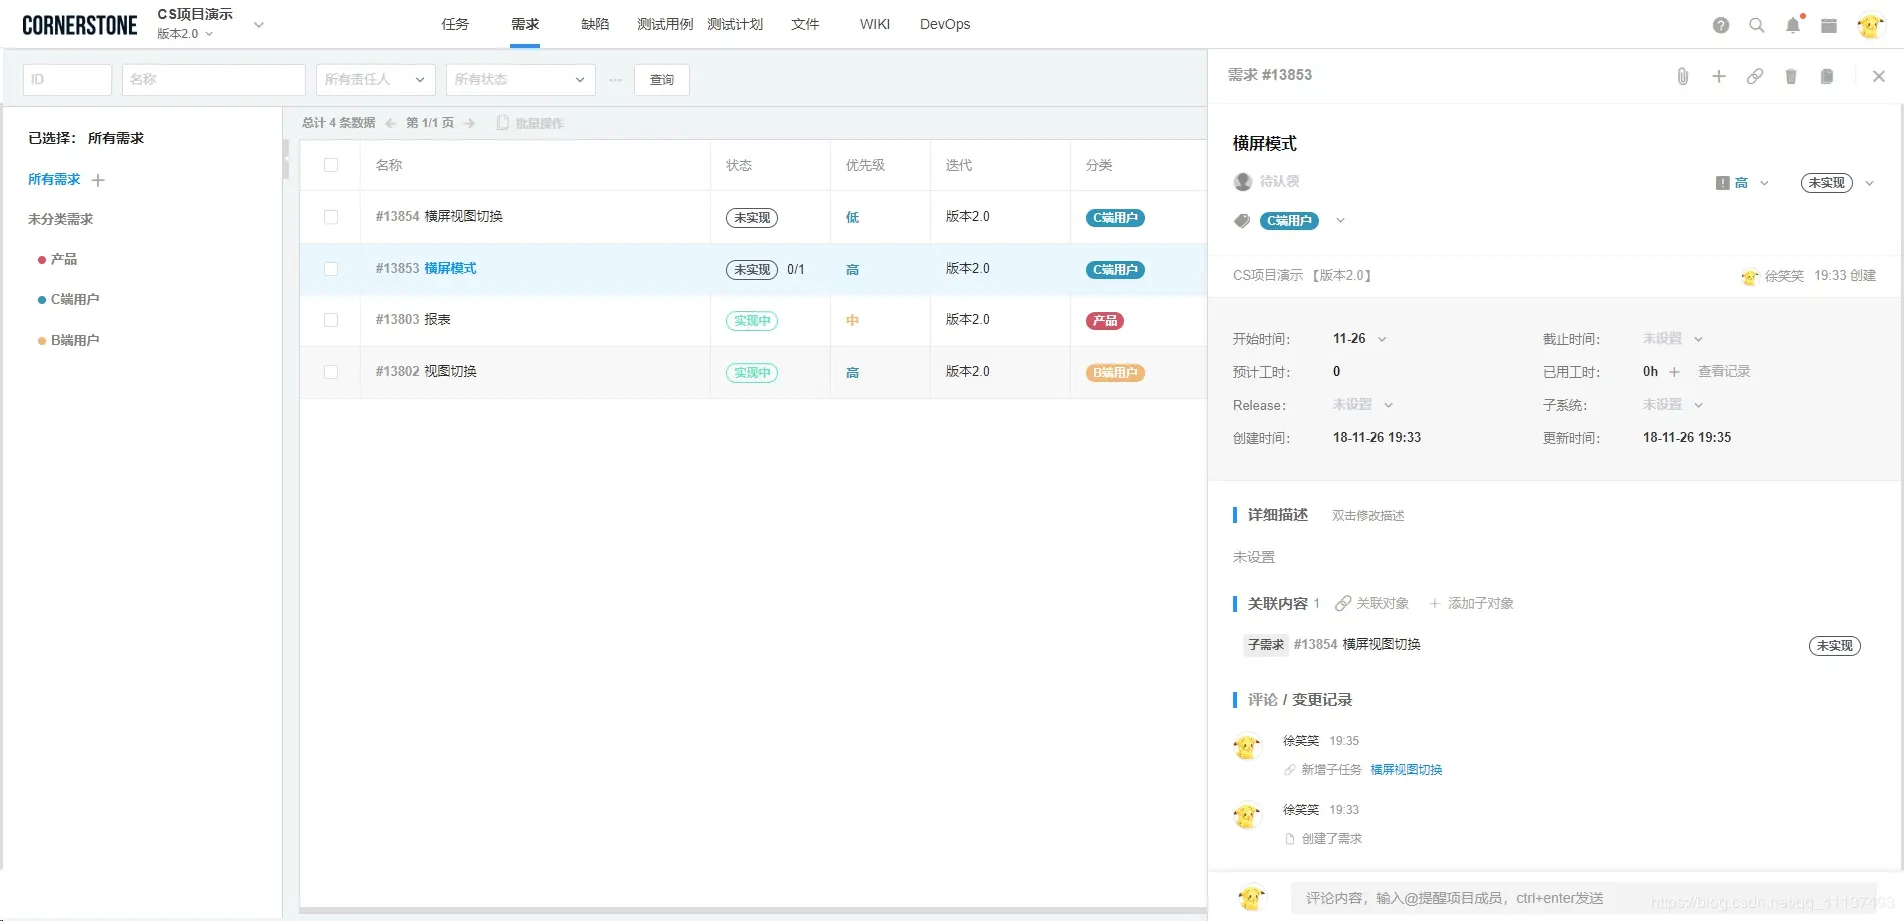Go to previous page arrow in list pager
Image resolution: width=1904 pixels, height=921 pixels.
pyautogui.click(x=391, y=123)
